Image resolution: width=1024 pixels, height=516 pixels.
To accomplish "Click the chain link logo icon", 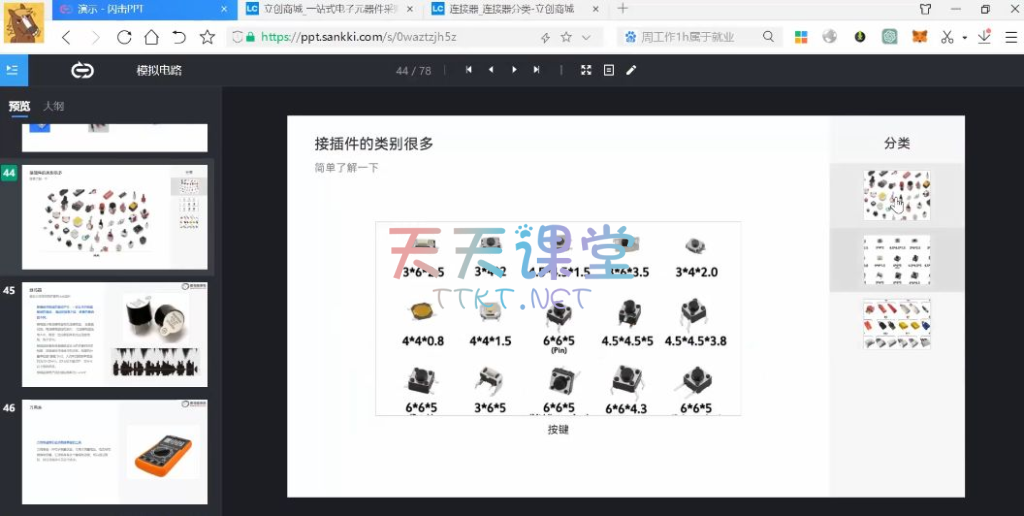I will pos(82,70).
